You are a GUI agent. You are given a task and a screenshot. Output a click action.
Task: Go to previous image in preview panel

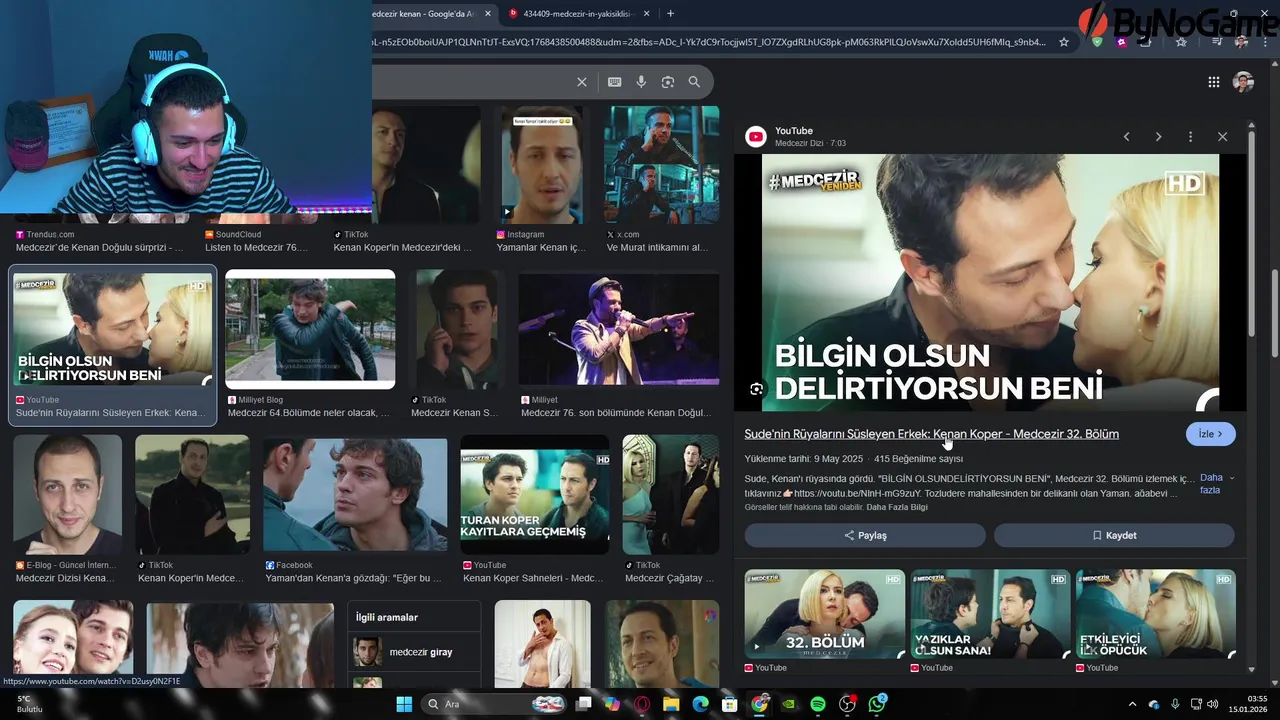[x=1126, y=137]
